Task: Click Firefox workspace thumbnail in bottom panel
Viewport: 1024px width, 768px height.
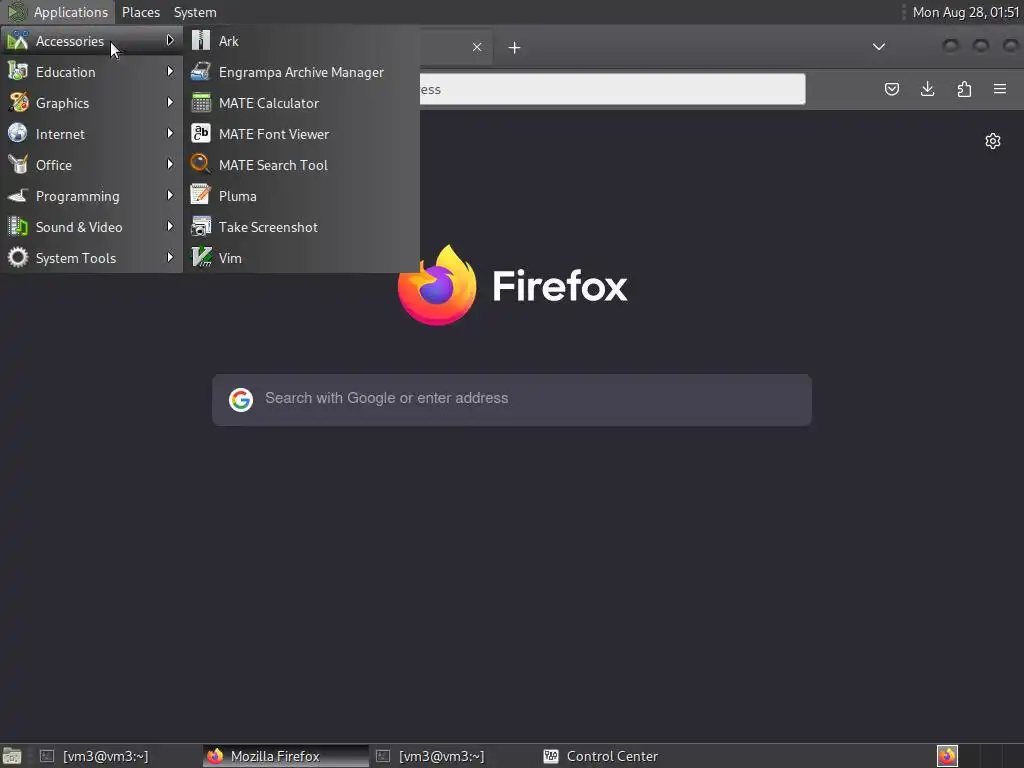Action: [x=947, y=756]
